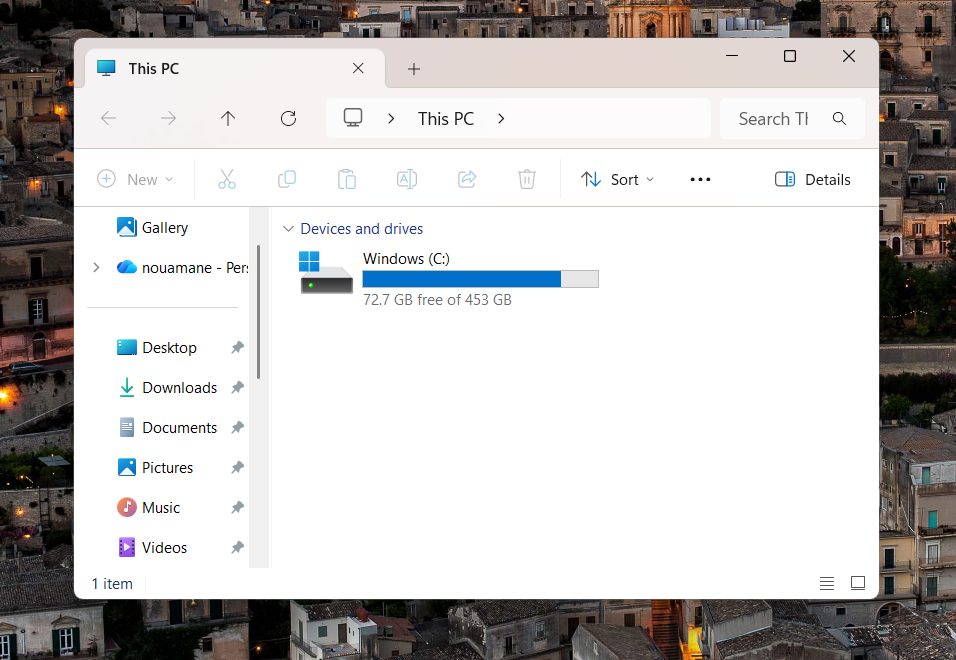This screenshot has height=660, width=956.
Task: Switch to large thumbnails view layout
Action: pos(858,583)
